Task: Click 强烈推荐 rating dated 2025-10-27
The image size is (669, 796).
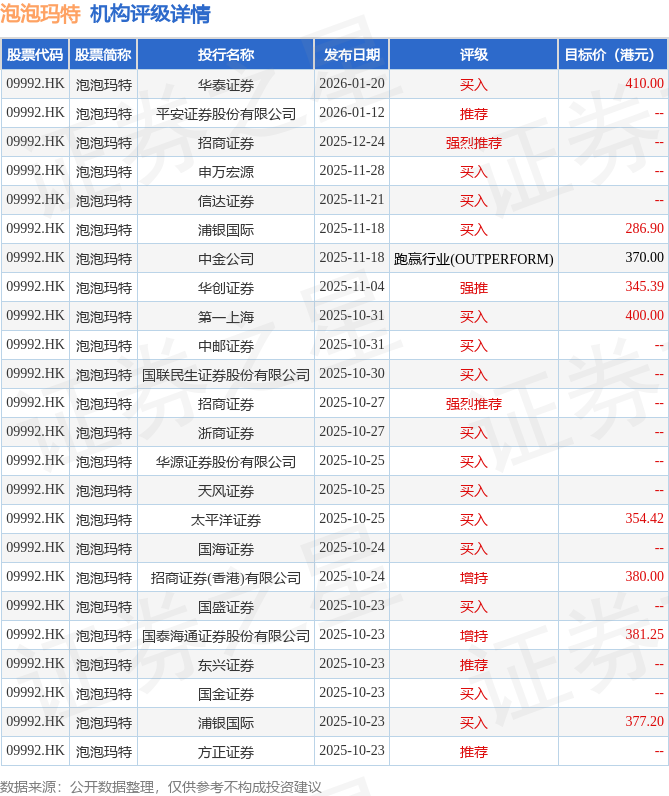Action: pos(474,403)
